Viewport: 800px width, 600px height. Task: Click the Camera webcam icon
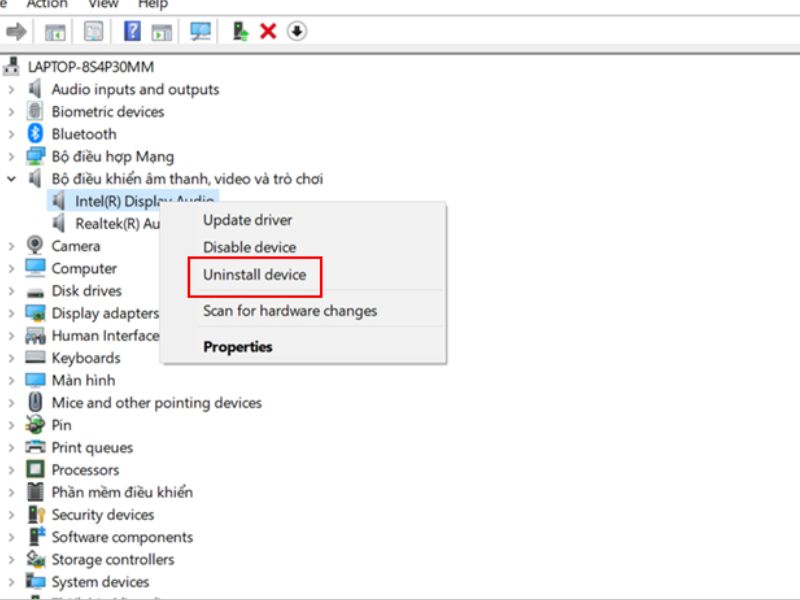[35, 245]
